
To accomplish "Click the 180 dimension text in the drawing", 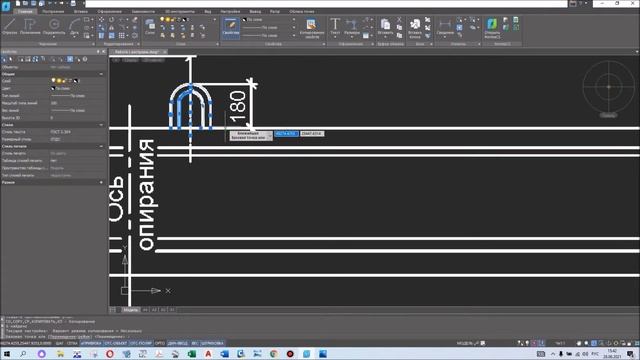I will tap(238, 107).
